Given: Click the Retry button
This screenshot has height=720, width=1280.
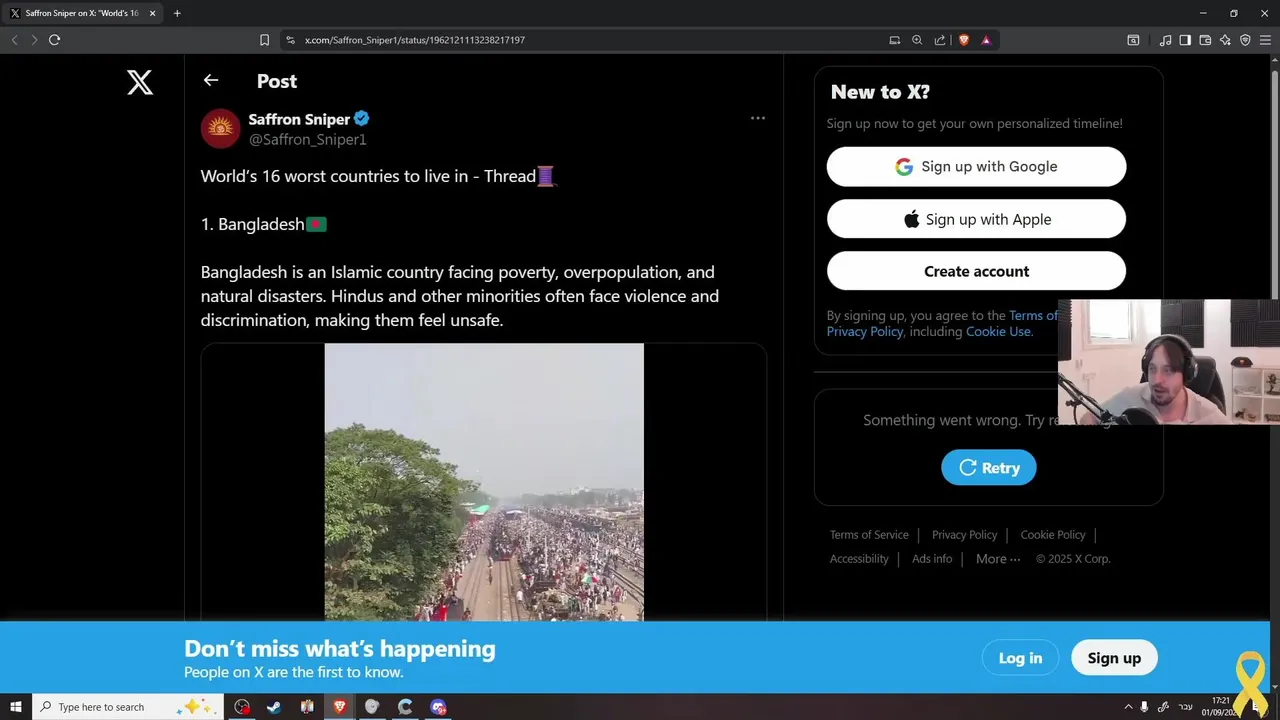Looking at the screenshot, I should [988, 468].
